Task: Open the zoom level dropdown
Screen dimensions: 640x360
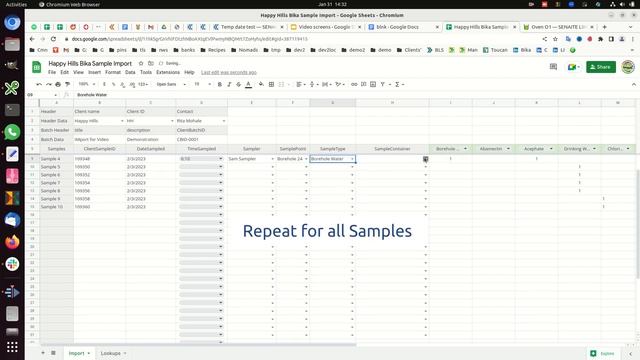Action: (x=87, y=84)
